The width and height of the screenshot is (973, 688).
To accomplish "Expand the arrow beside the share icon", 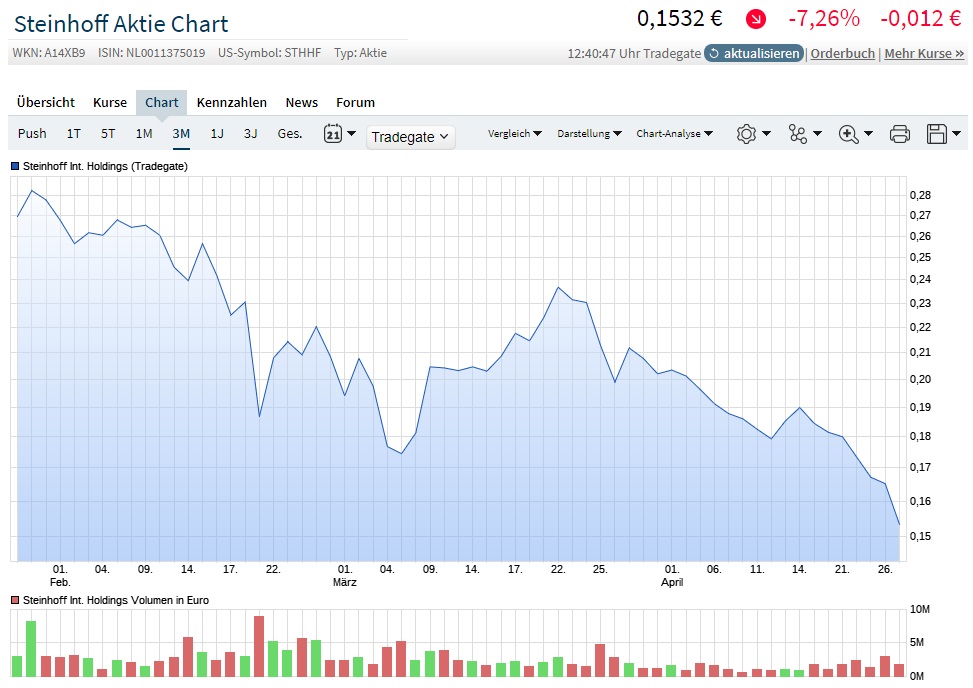I will click(x=817, y=133).
